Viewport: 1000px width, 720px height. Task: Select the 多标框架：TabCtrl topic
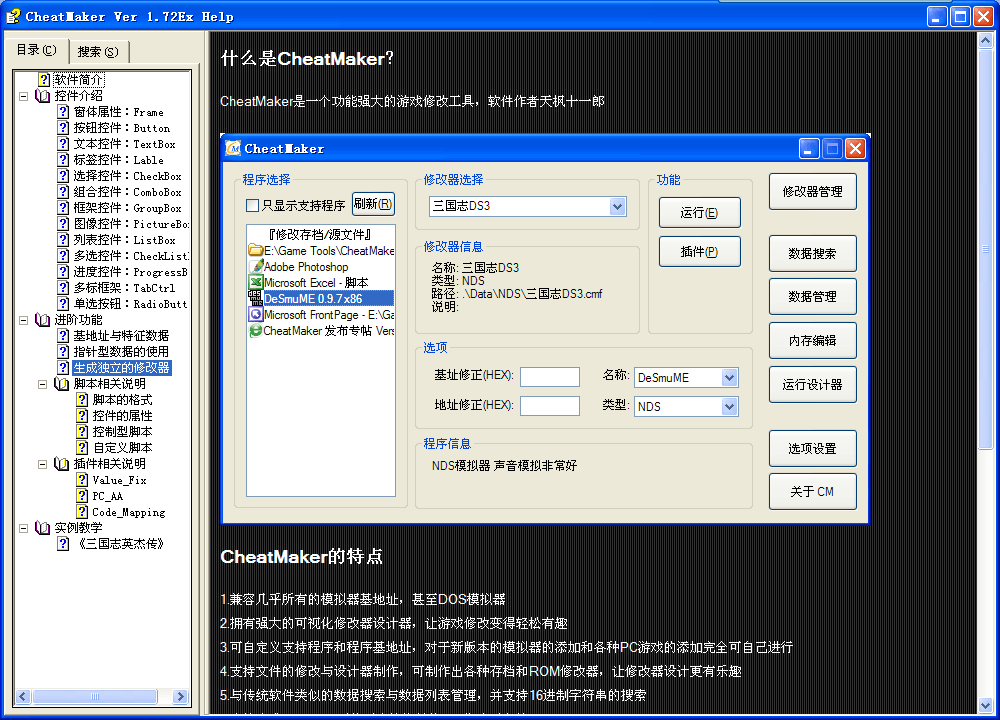[x=124, y=288]
